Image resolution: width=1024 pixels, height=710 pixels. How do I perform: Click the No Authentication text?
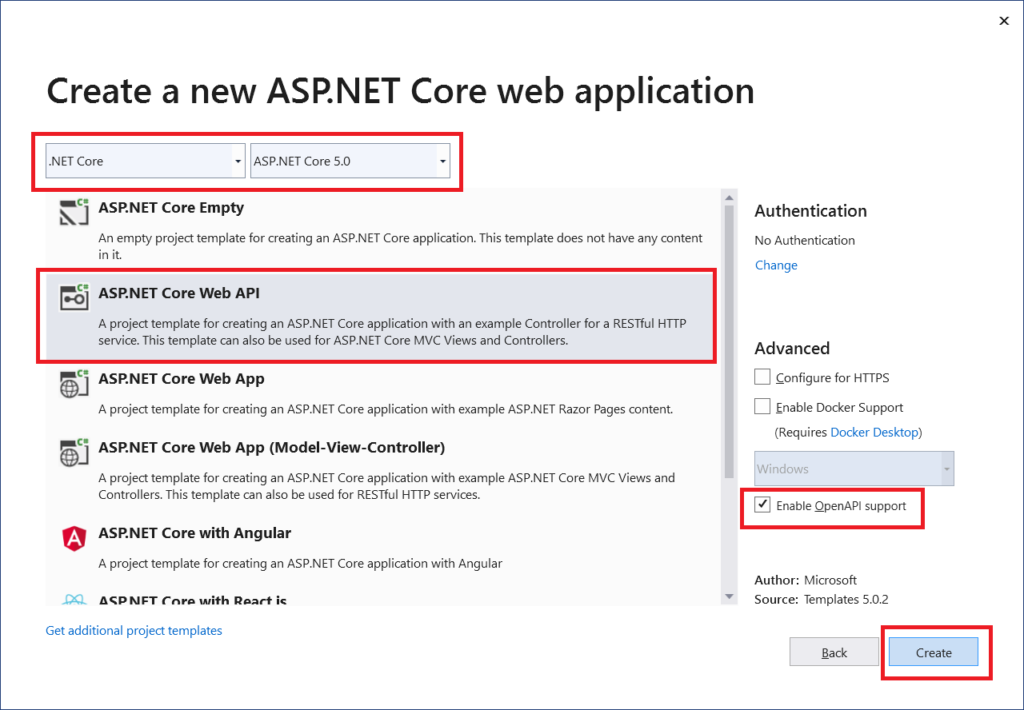[805, 240]
